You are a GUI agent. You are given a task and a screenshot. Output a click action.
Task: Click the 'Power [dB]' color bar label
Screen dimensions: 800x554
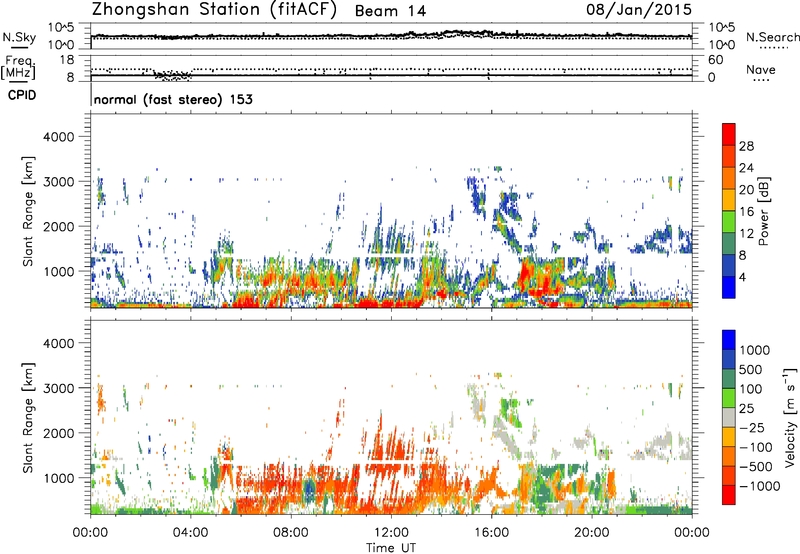point(764,211)
